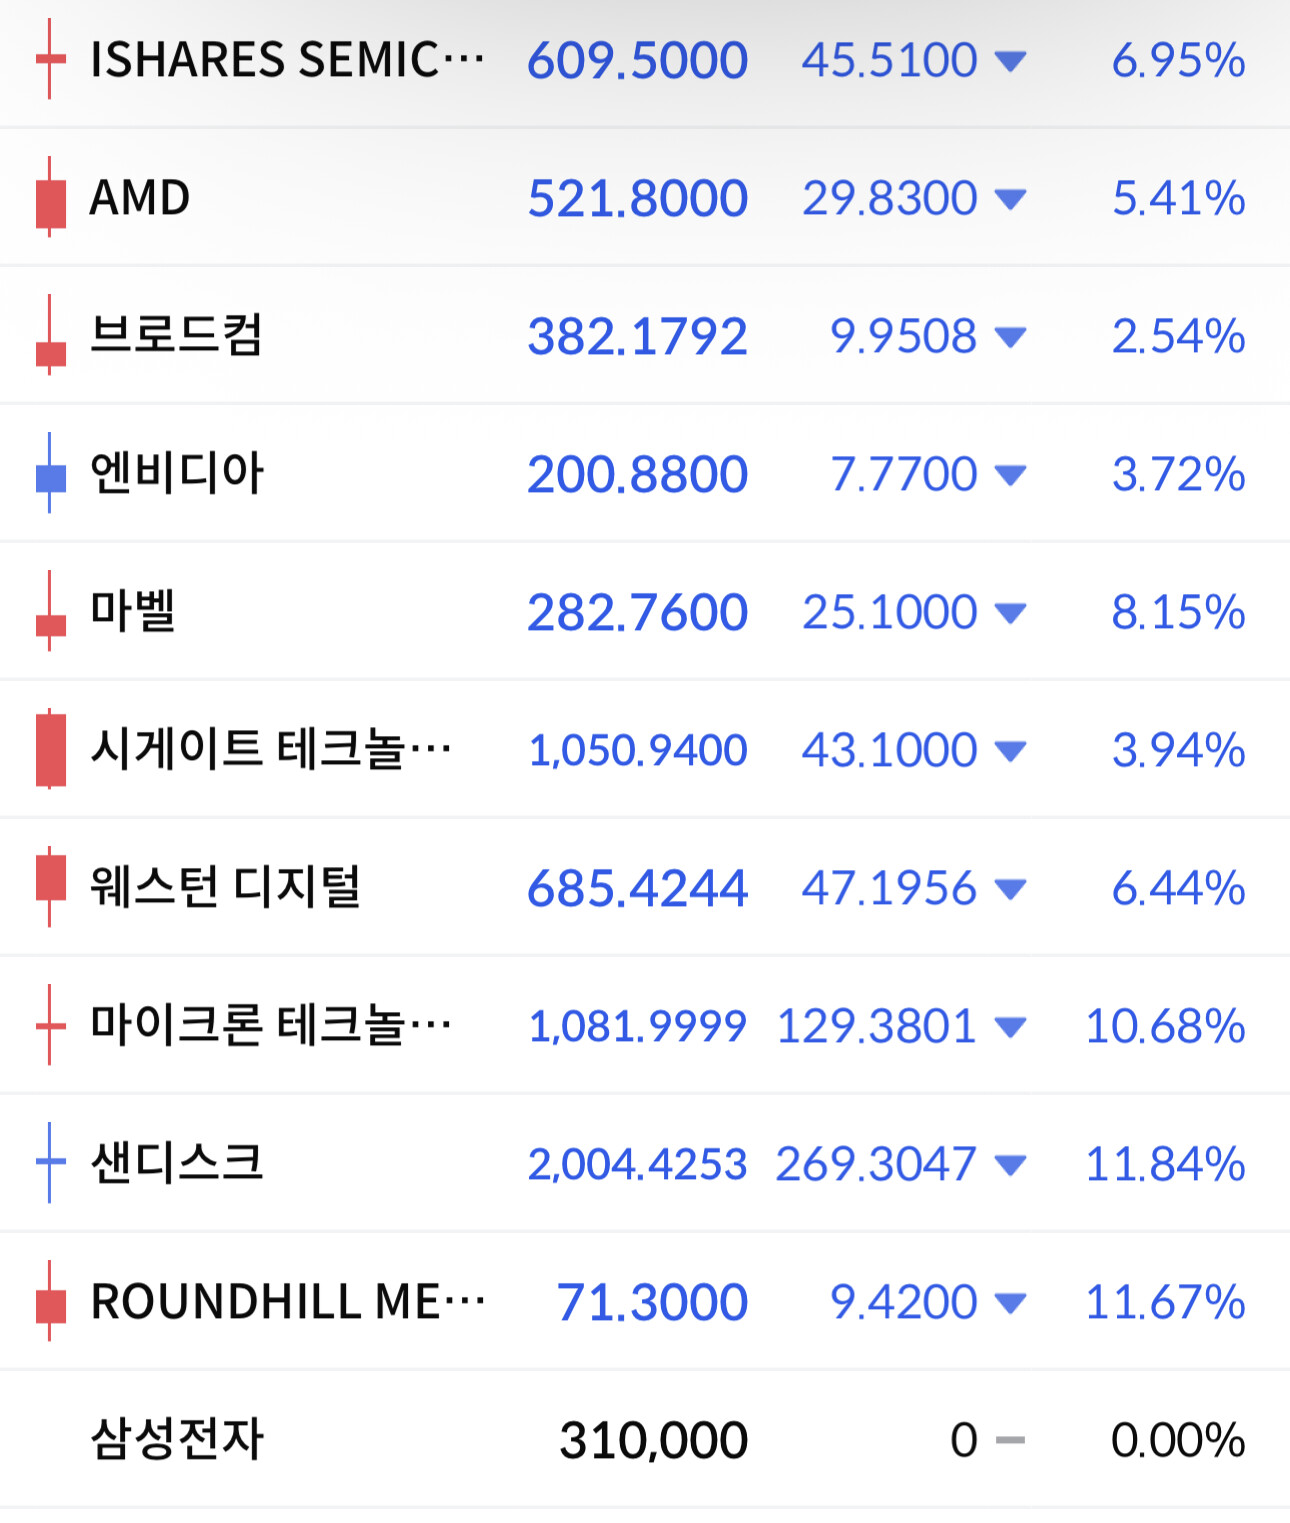Click the 마벨 candlestick icon
Image resolution: width=1290 pixels, height=1523 pixels.
pos(50,611)
